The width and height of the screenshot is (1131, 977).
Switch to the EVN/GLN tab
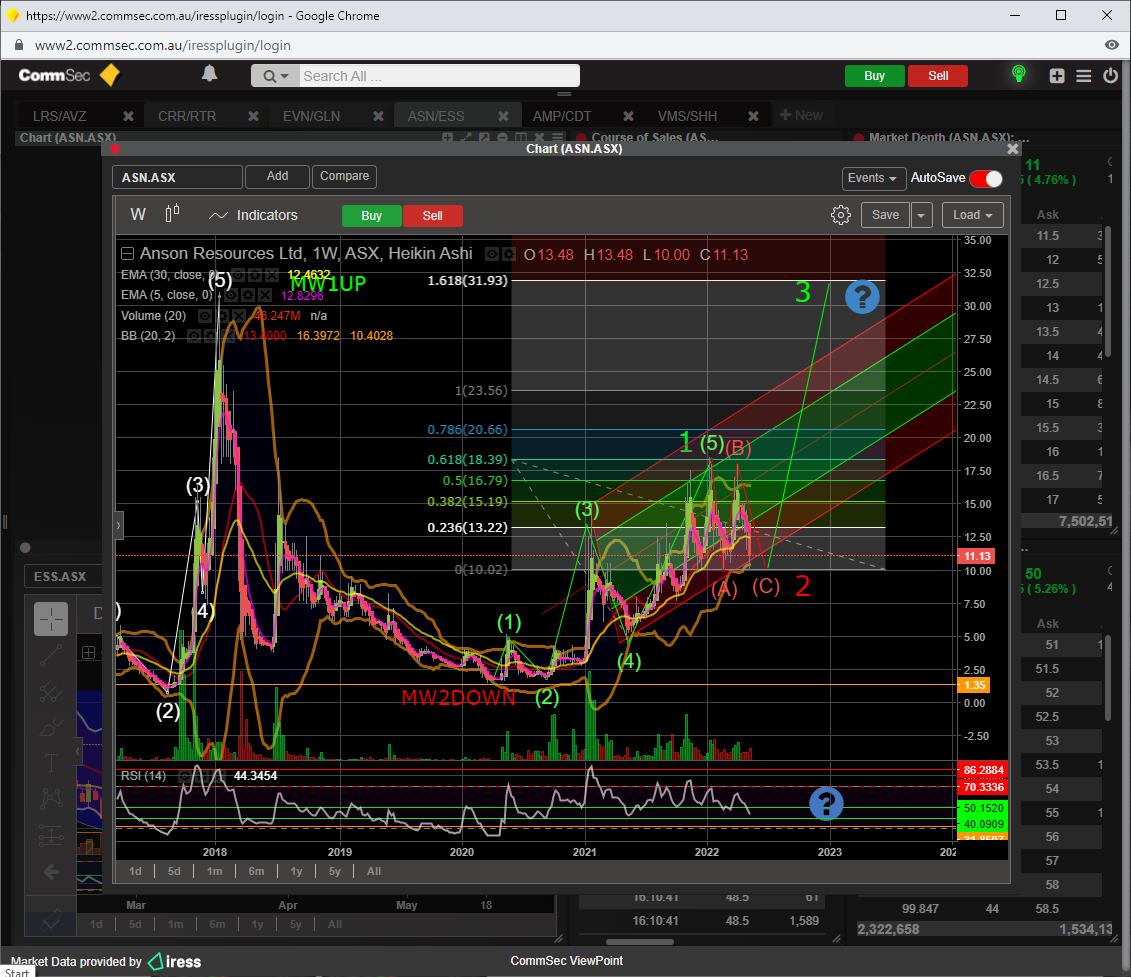[x=312, y=116]
